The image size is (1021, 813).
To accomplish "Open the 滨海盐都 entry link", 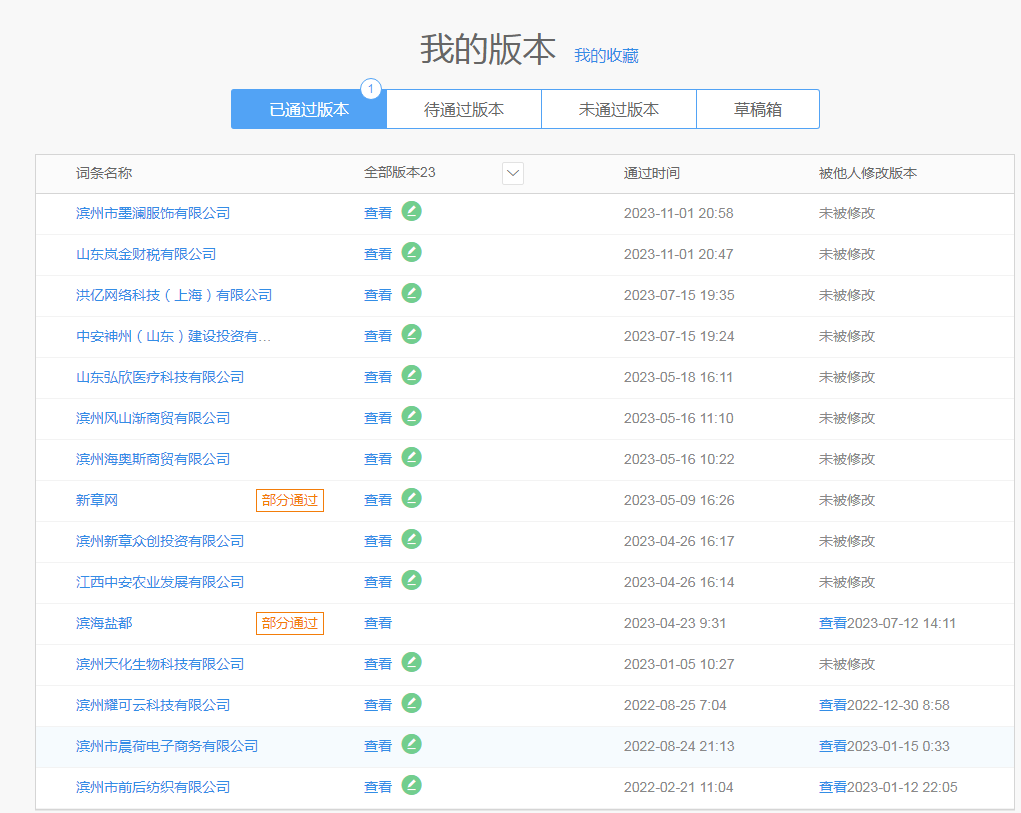I will (104, 624).
